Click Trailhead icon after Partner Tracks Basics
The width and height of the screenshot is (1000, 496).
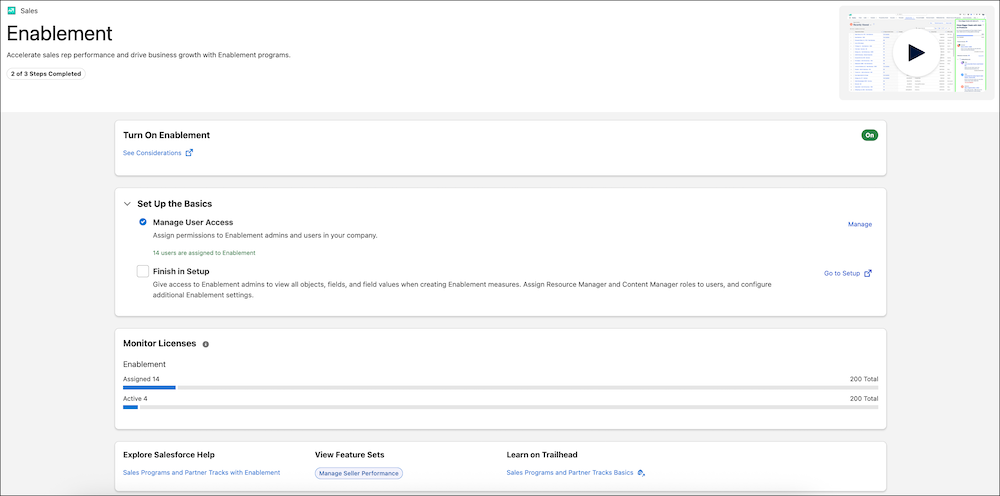(x=642, y=473)
